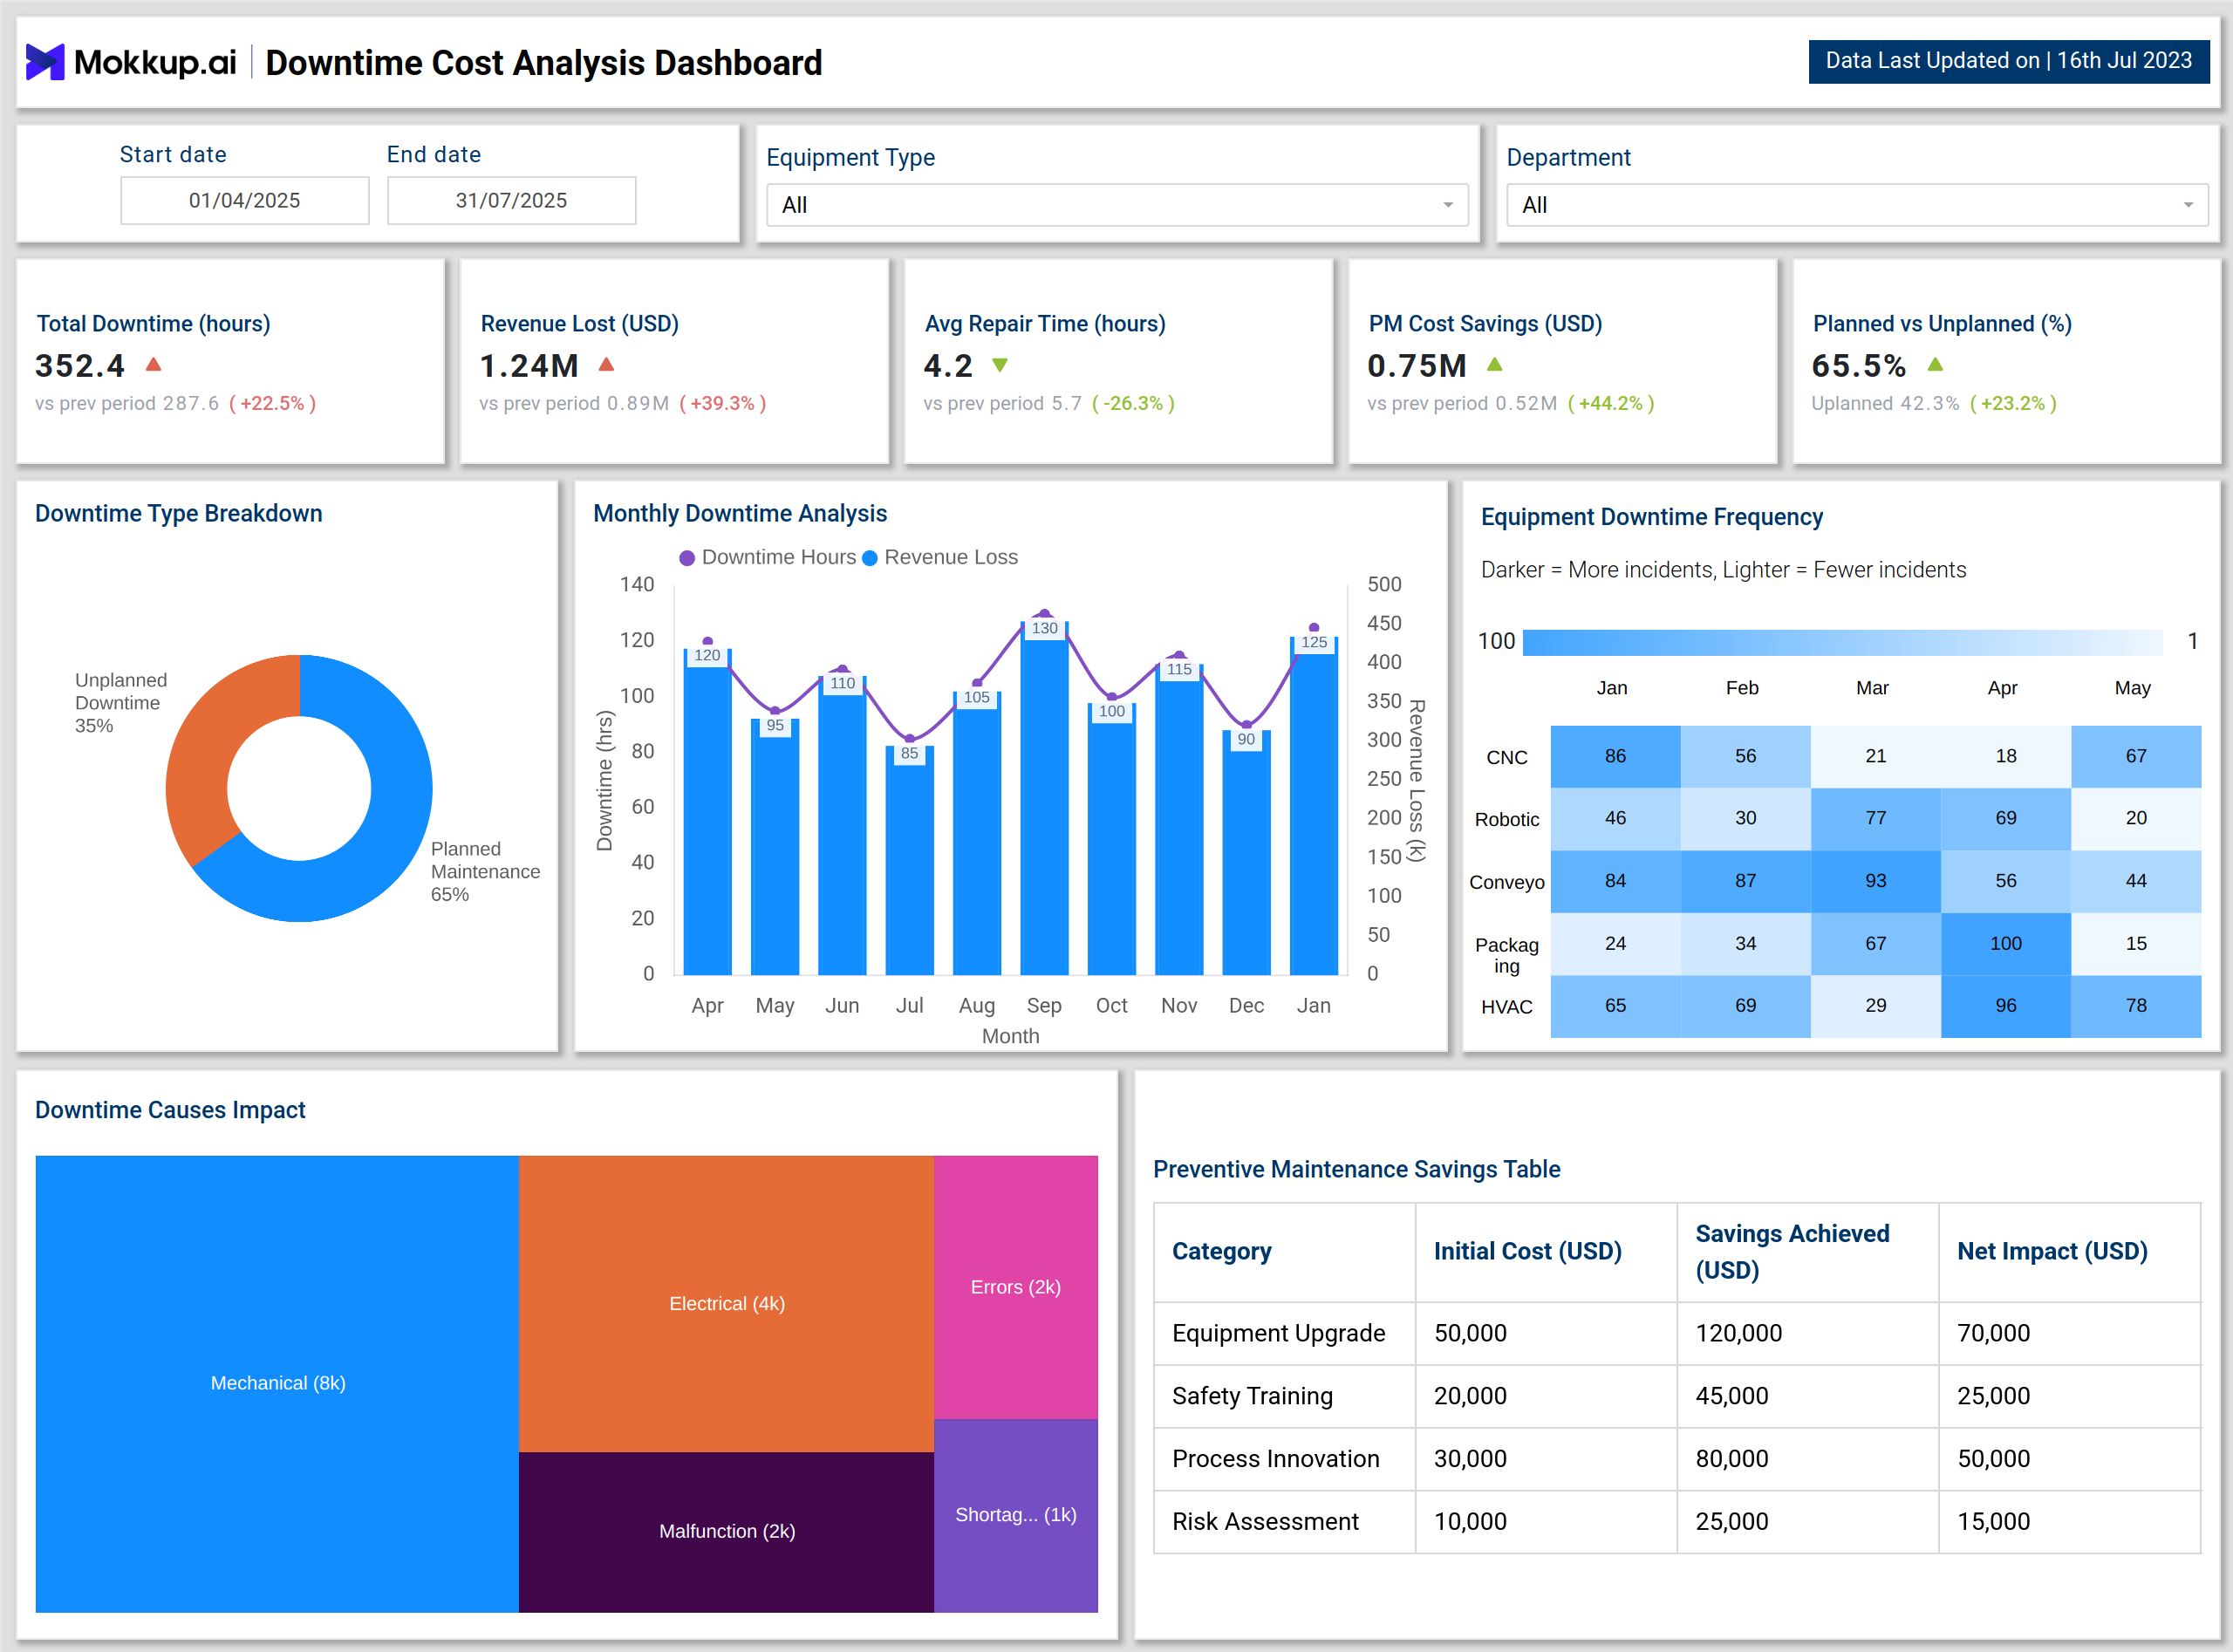
Task: Click the Aug bar labeled 105
Action: pos(977,832)
